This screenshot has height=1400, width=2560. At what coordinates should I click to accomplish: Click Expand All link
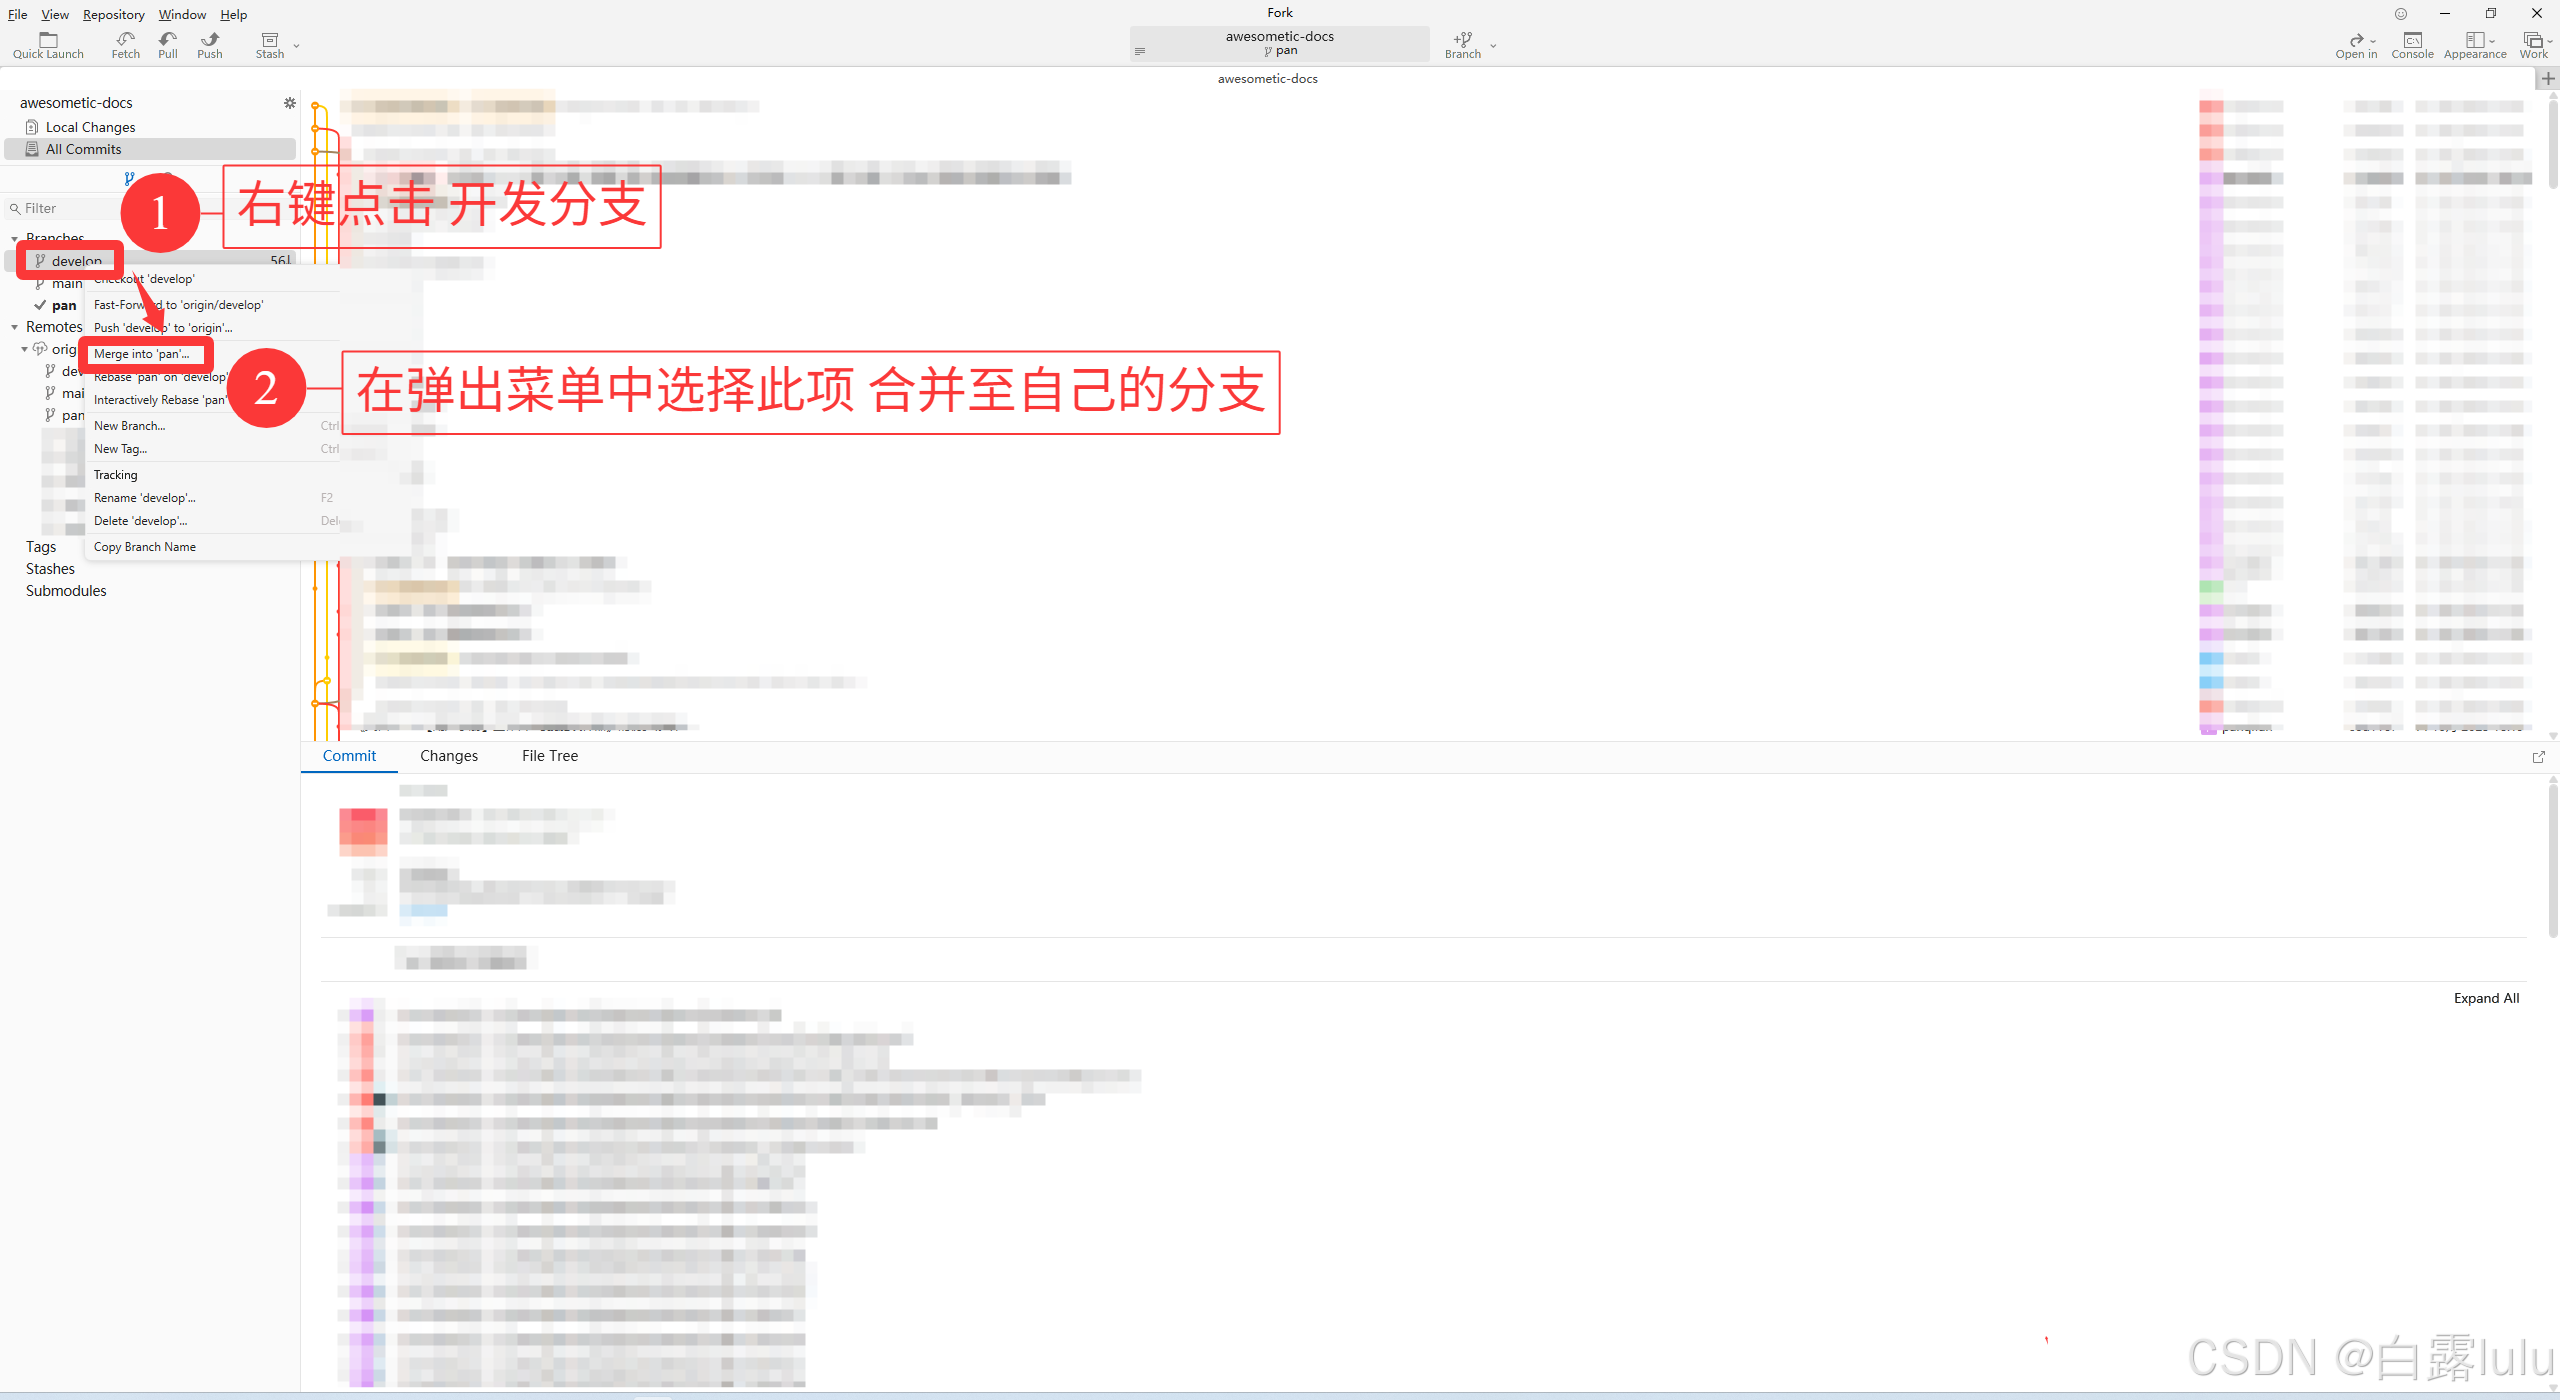pyautogui.click(x=2486, y=998)
